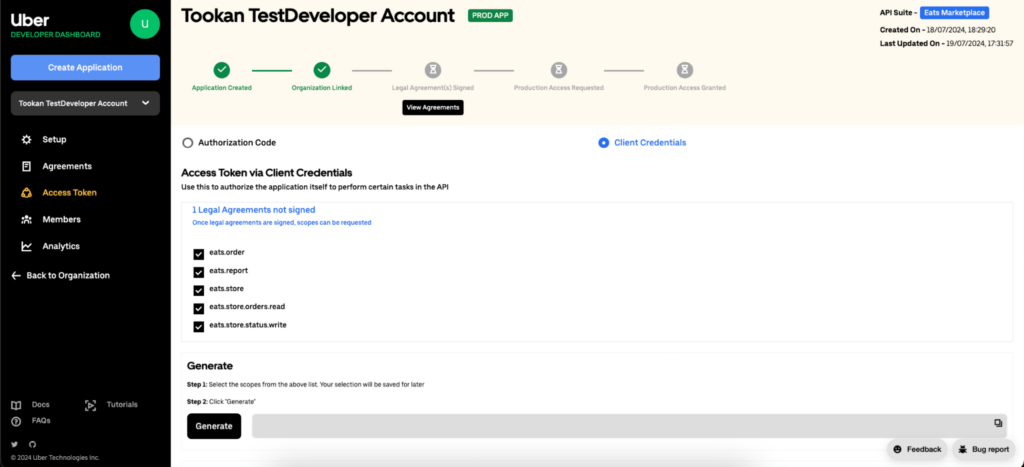Screen dimensions: 1024x467
Task: Click the Create Application button
Action: 85,67
